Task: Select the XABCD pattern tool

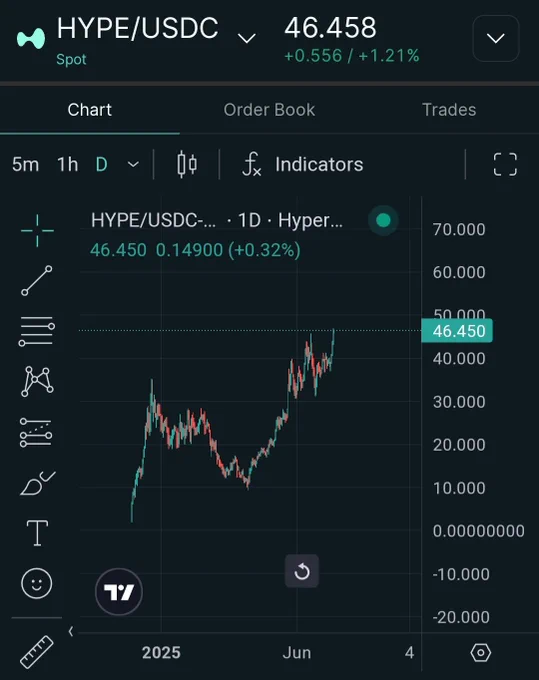Action: pos(37,381)
